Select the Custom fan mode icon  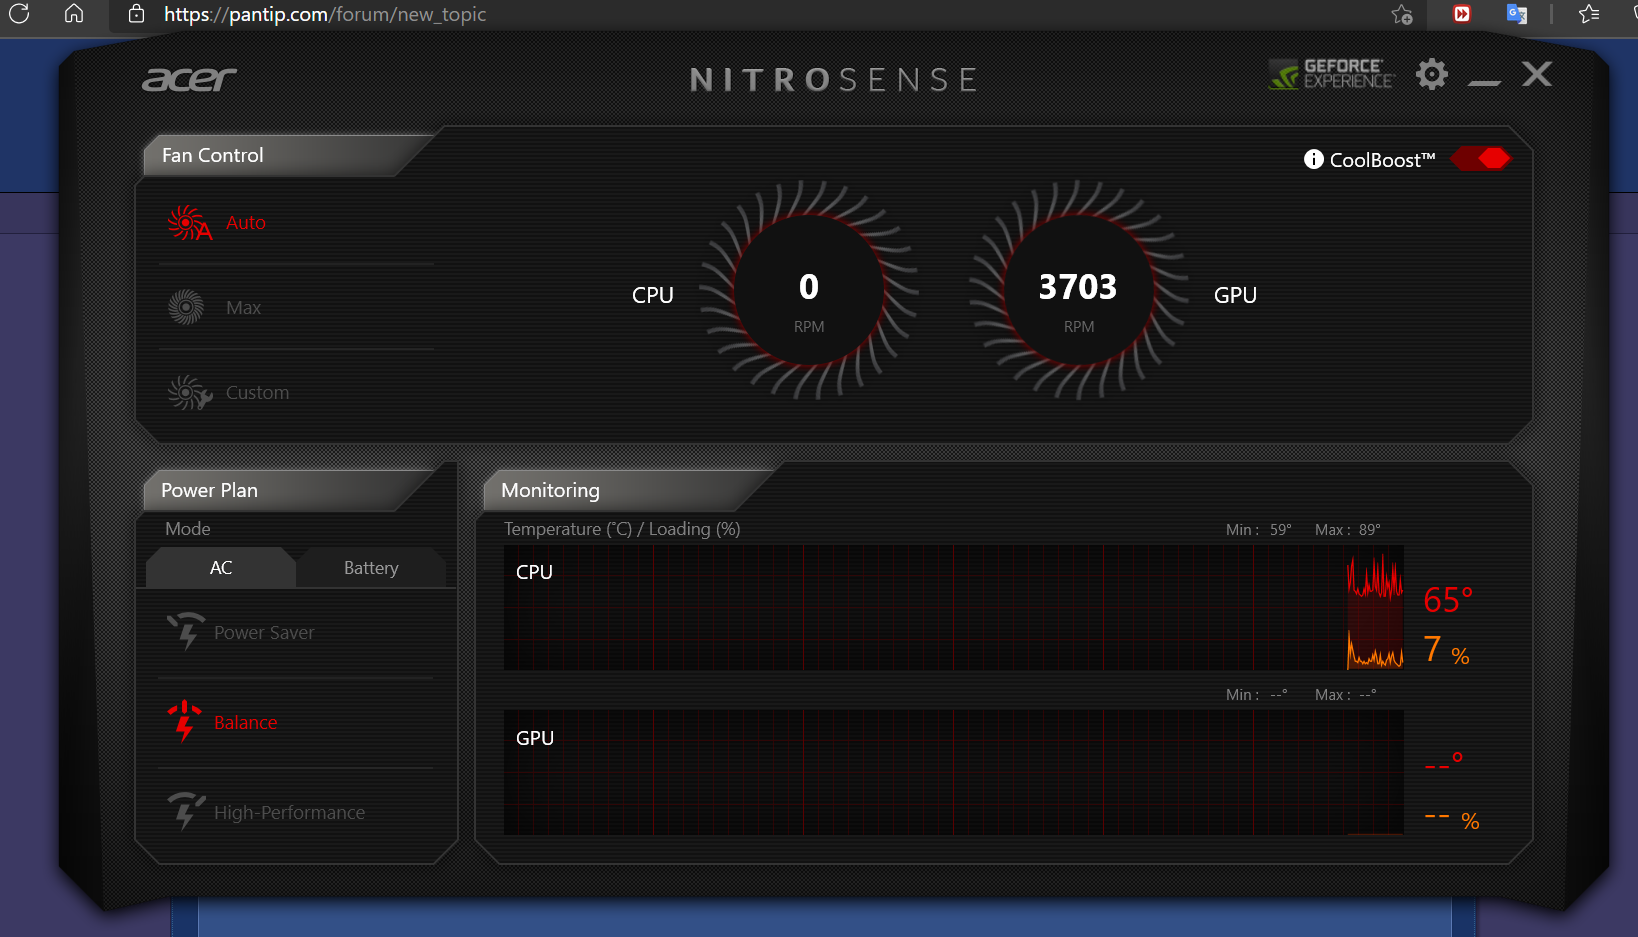(189, 393)
